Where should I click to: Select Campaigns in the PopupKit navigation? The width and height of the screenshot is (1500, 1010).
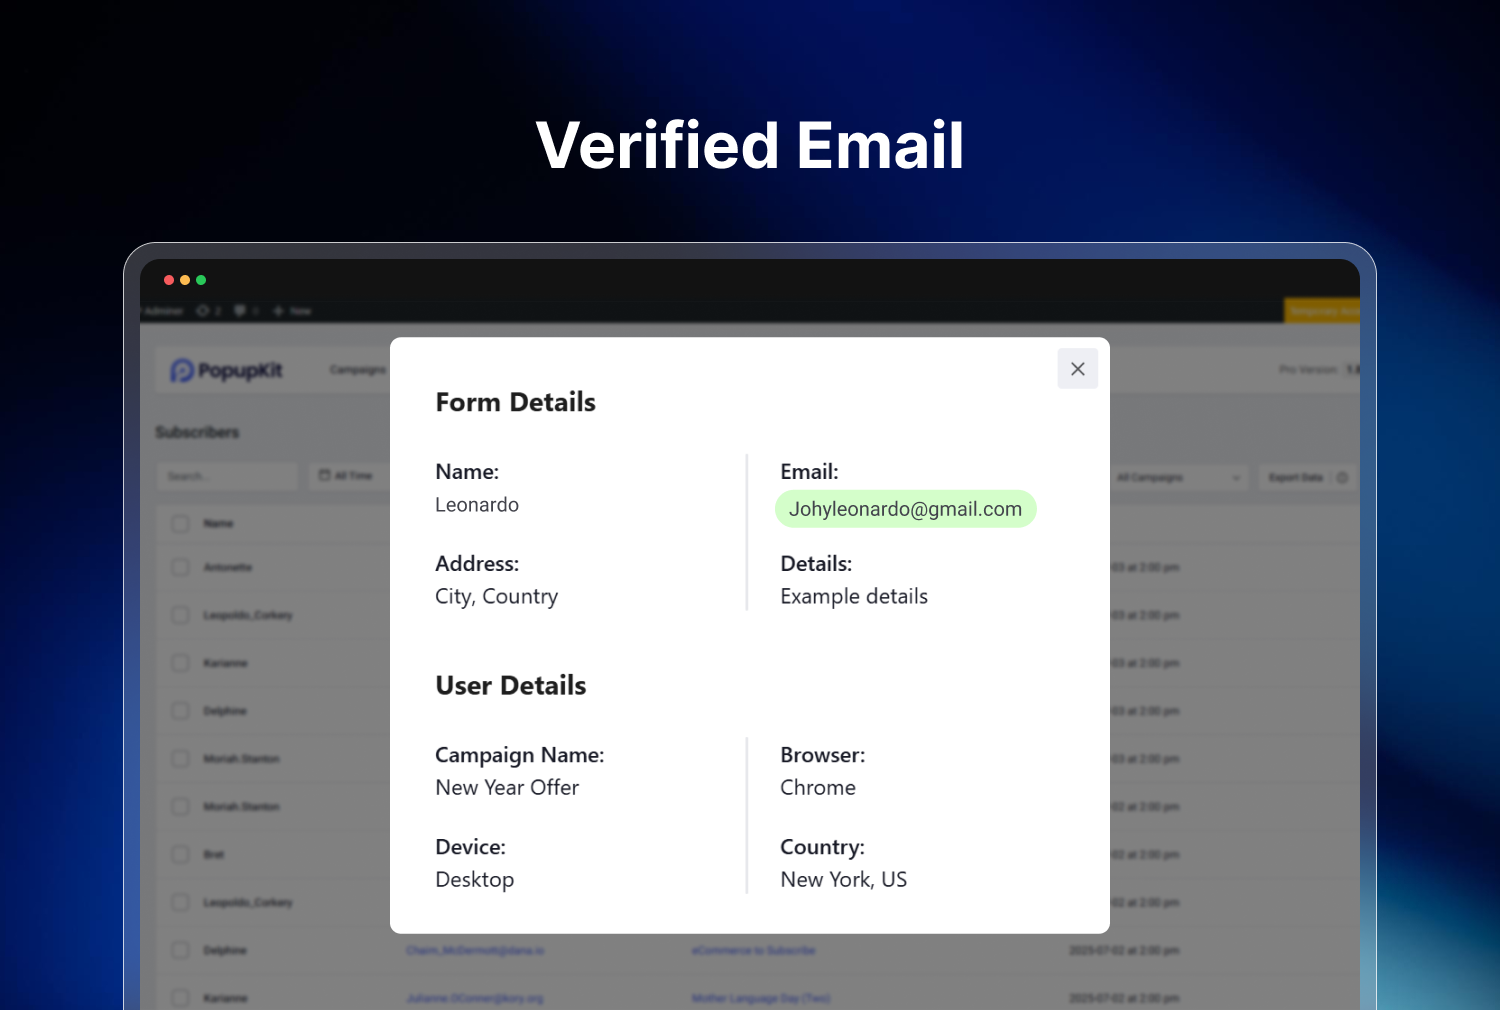tap(357, 370)
